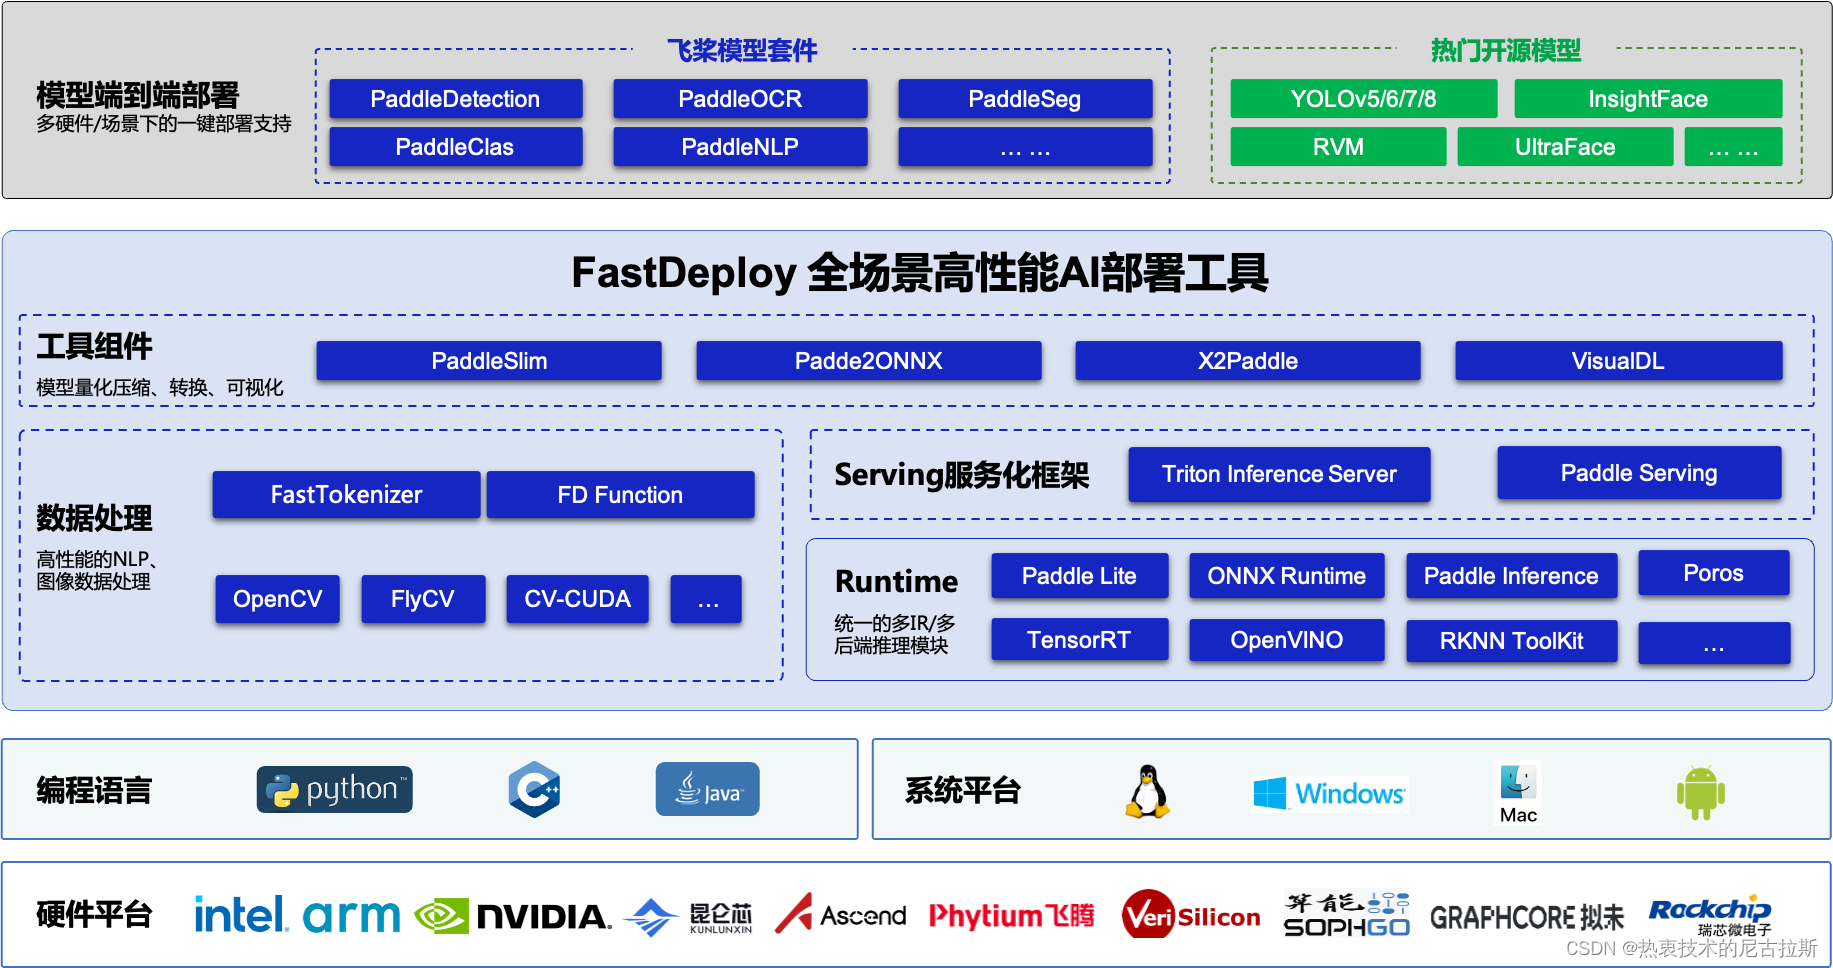
Task: Click the ONNX Runtime box
Action: 1286,576
